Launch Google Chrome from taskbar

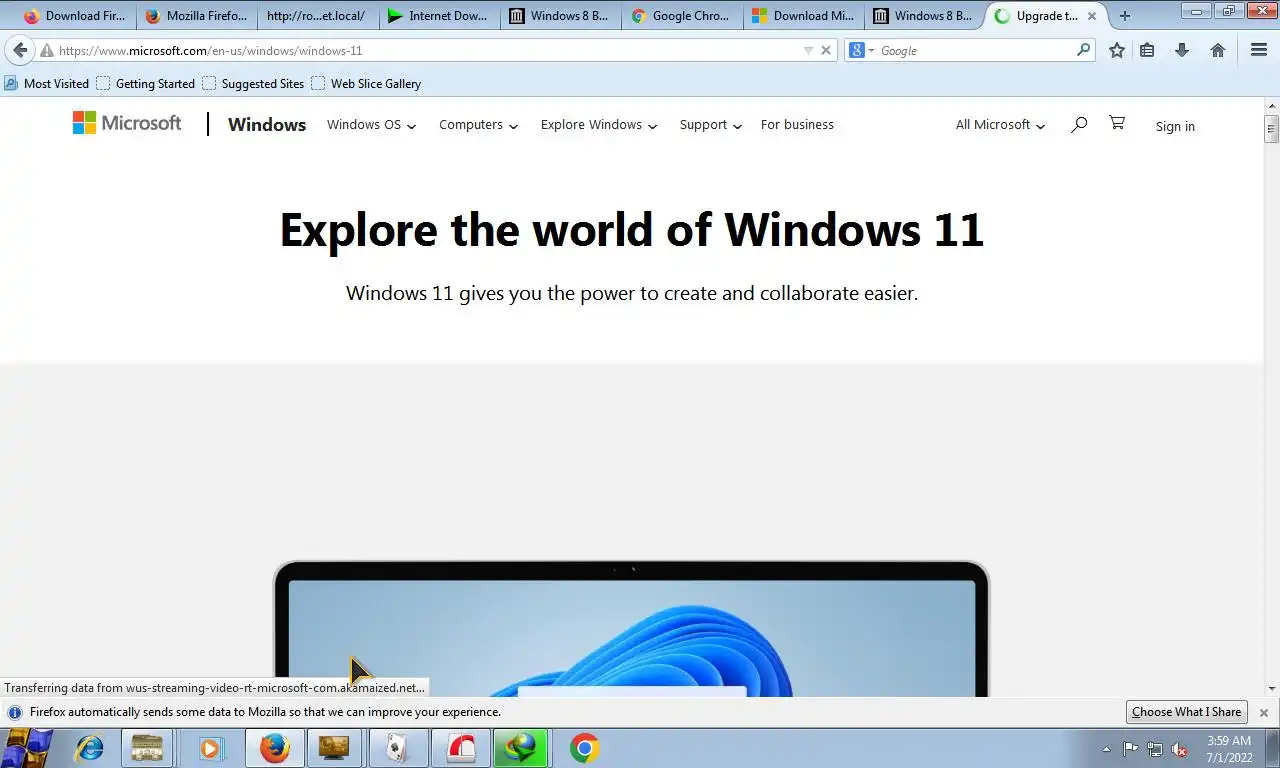[584, 748]
